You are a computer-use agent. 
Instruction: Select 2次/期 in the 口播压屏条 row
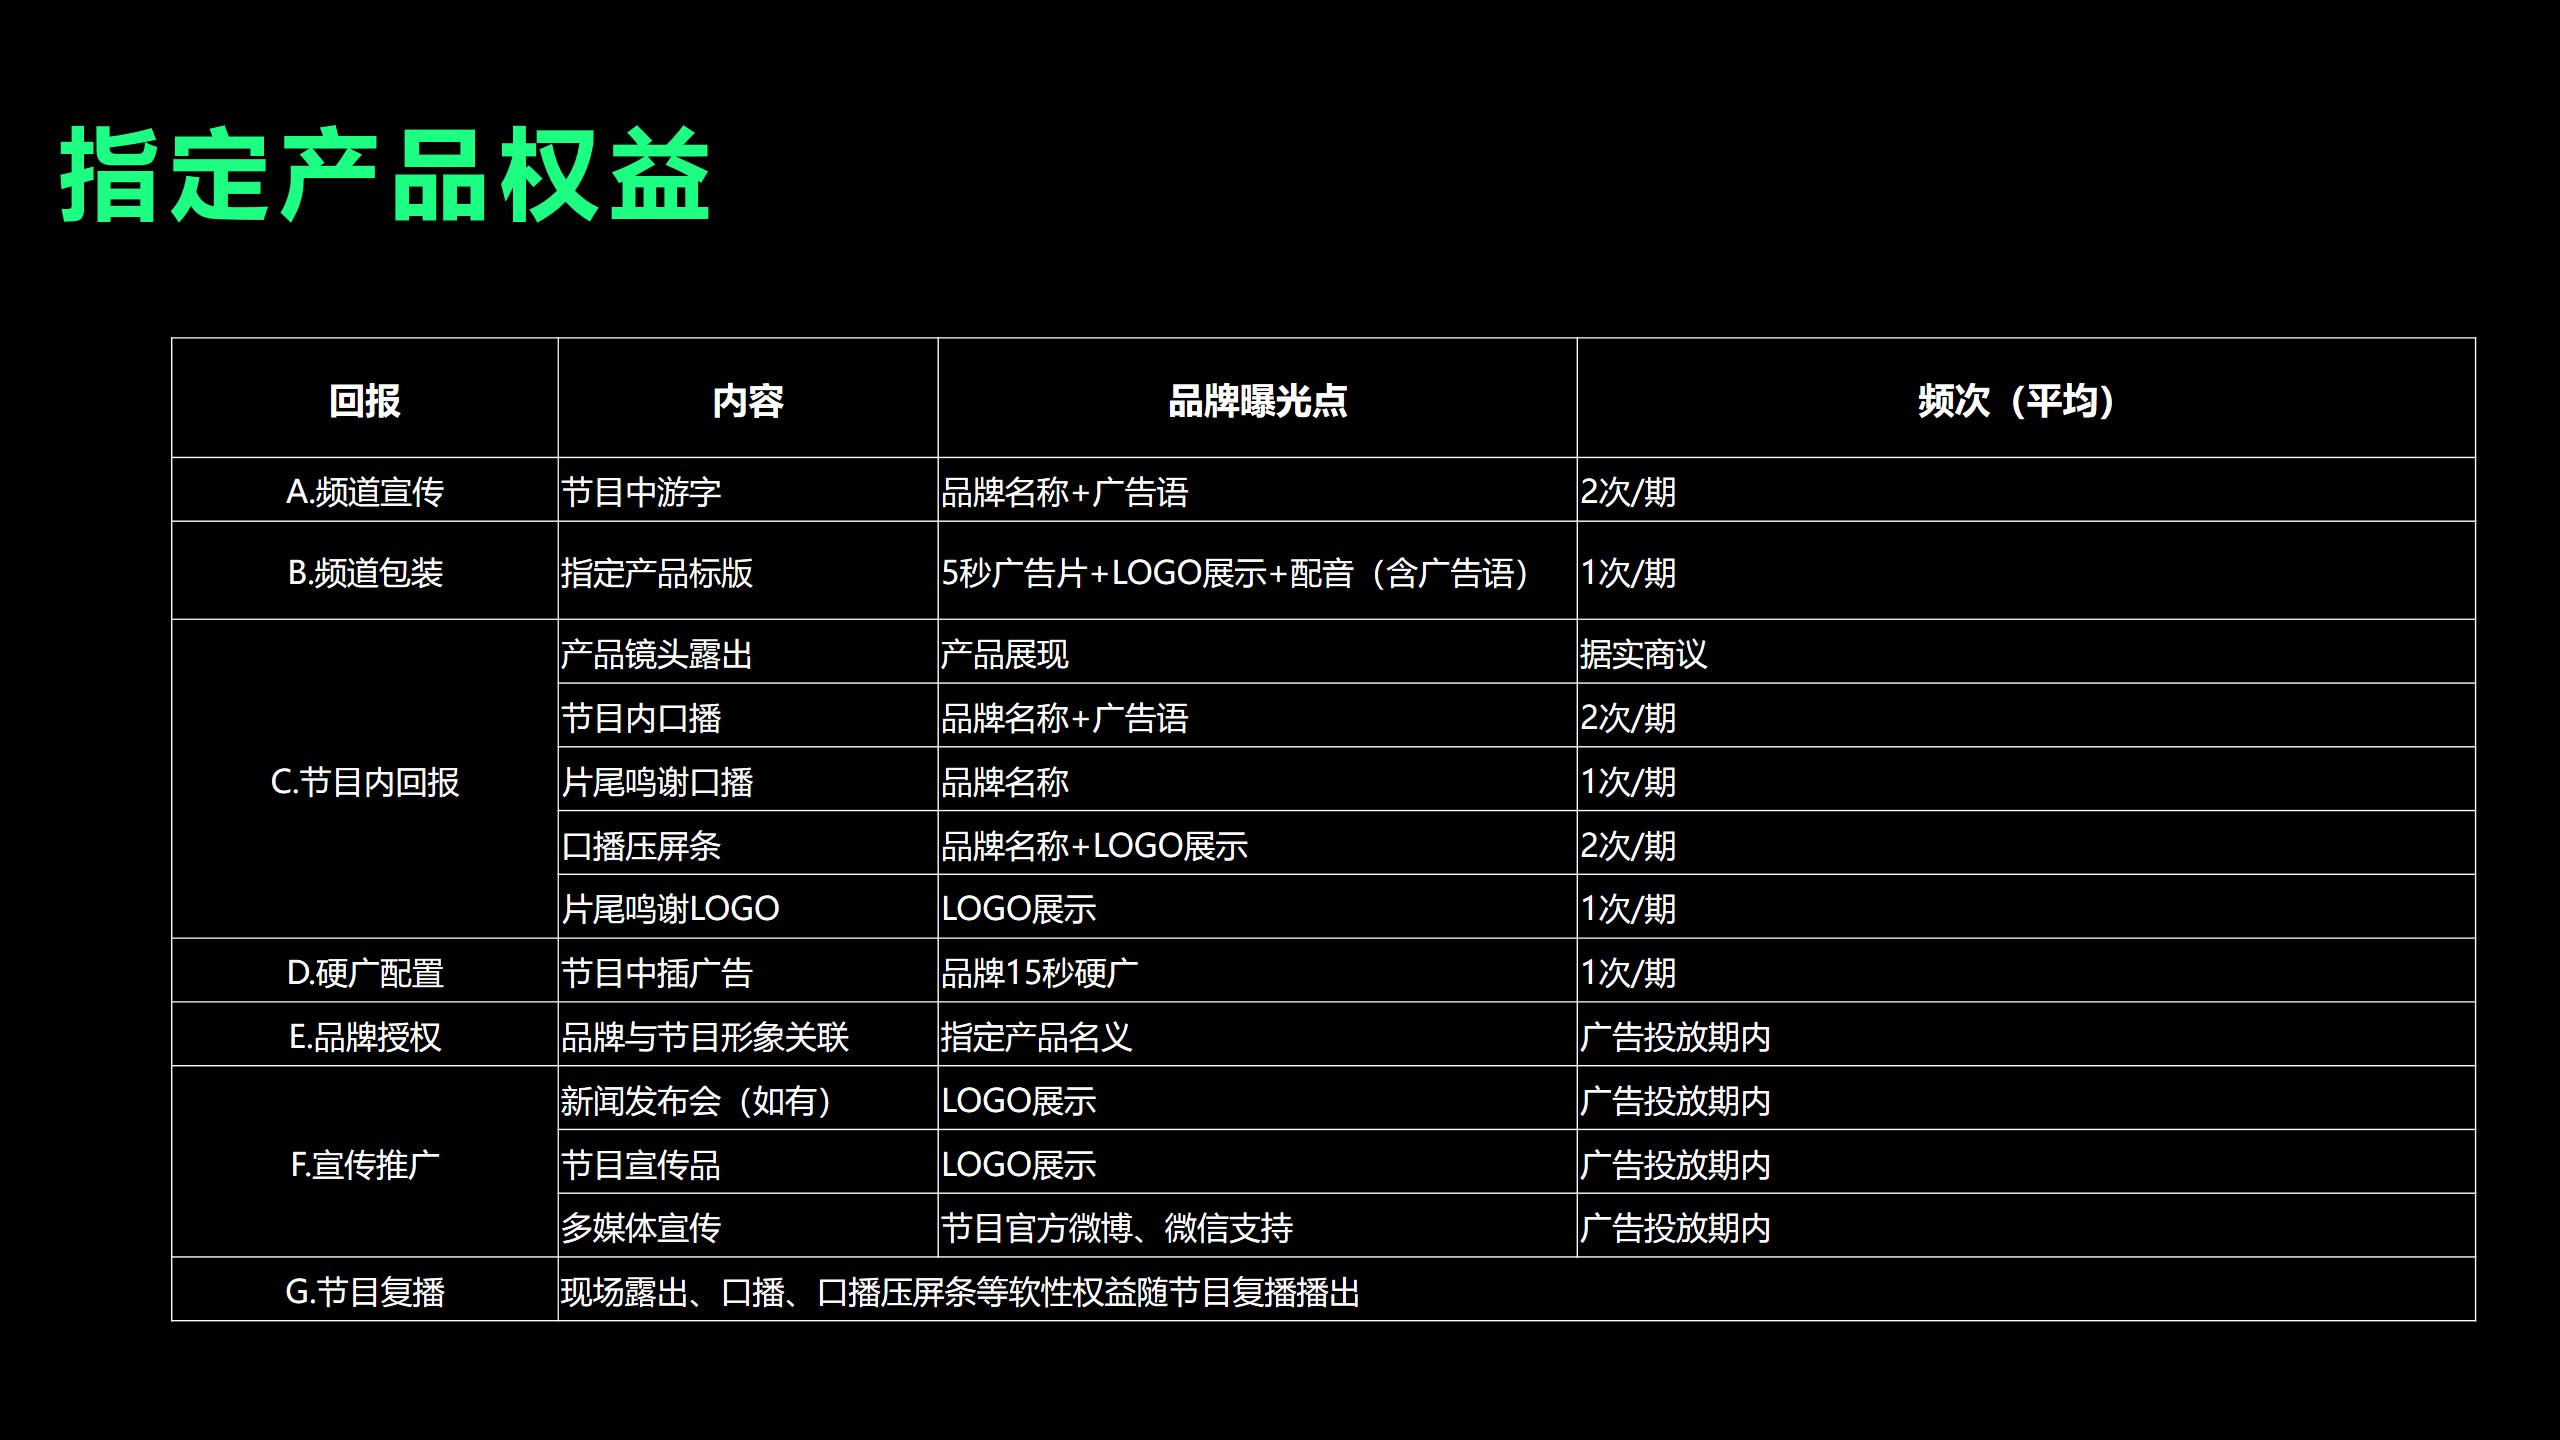click(2026, 842)
